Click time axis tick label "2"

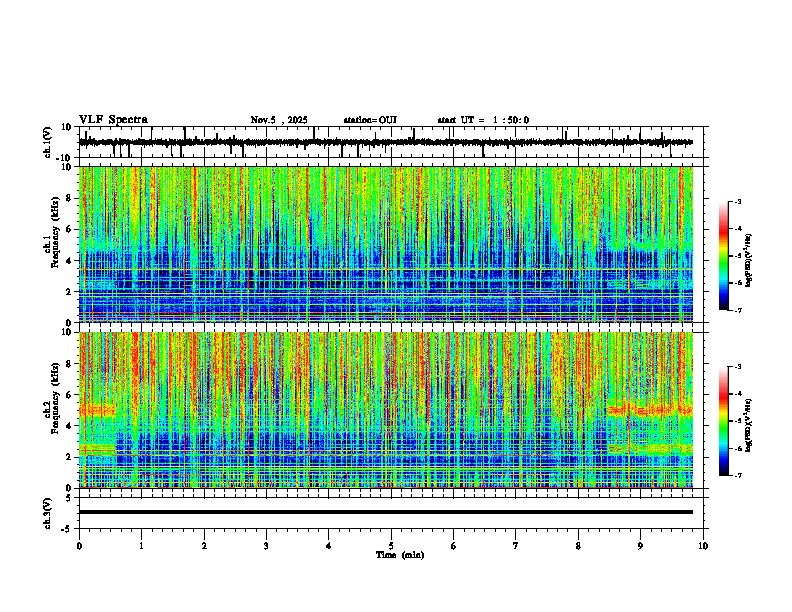click(x=204, y=546)
